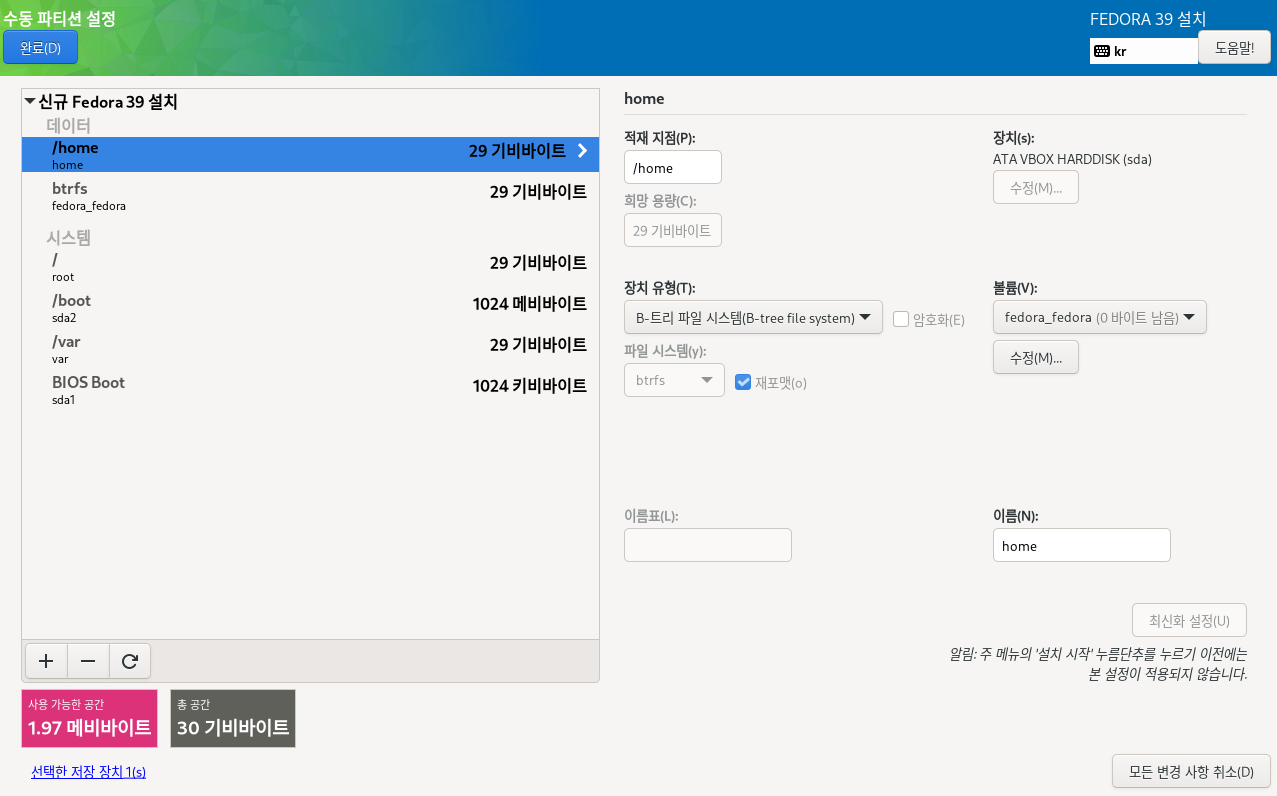Select the /boot sda2 row
The width and height of the screenshot is (1277, 796).
coord(310,308)
